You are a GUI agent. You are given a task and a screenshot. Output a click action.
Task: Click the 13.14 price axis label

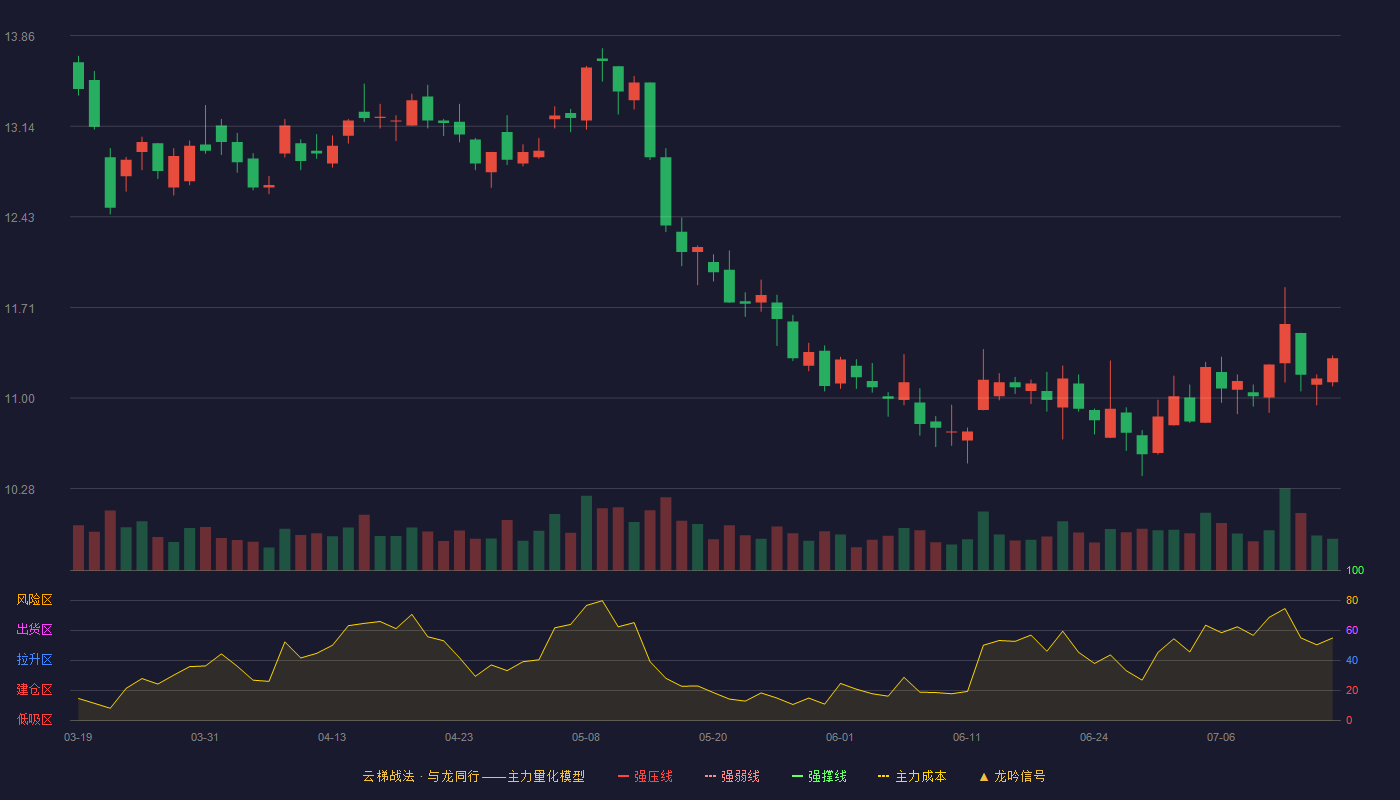pos(20,127)
